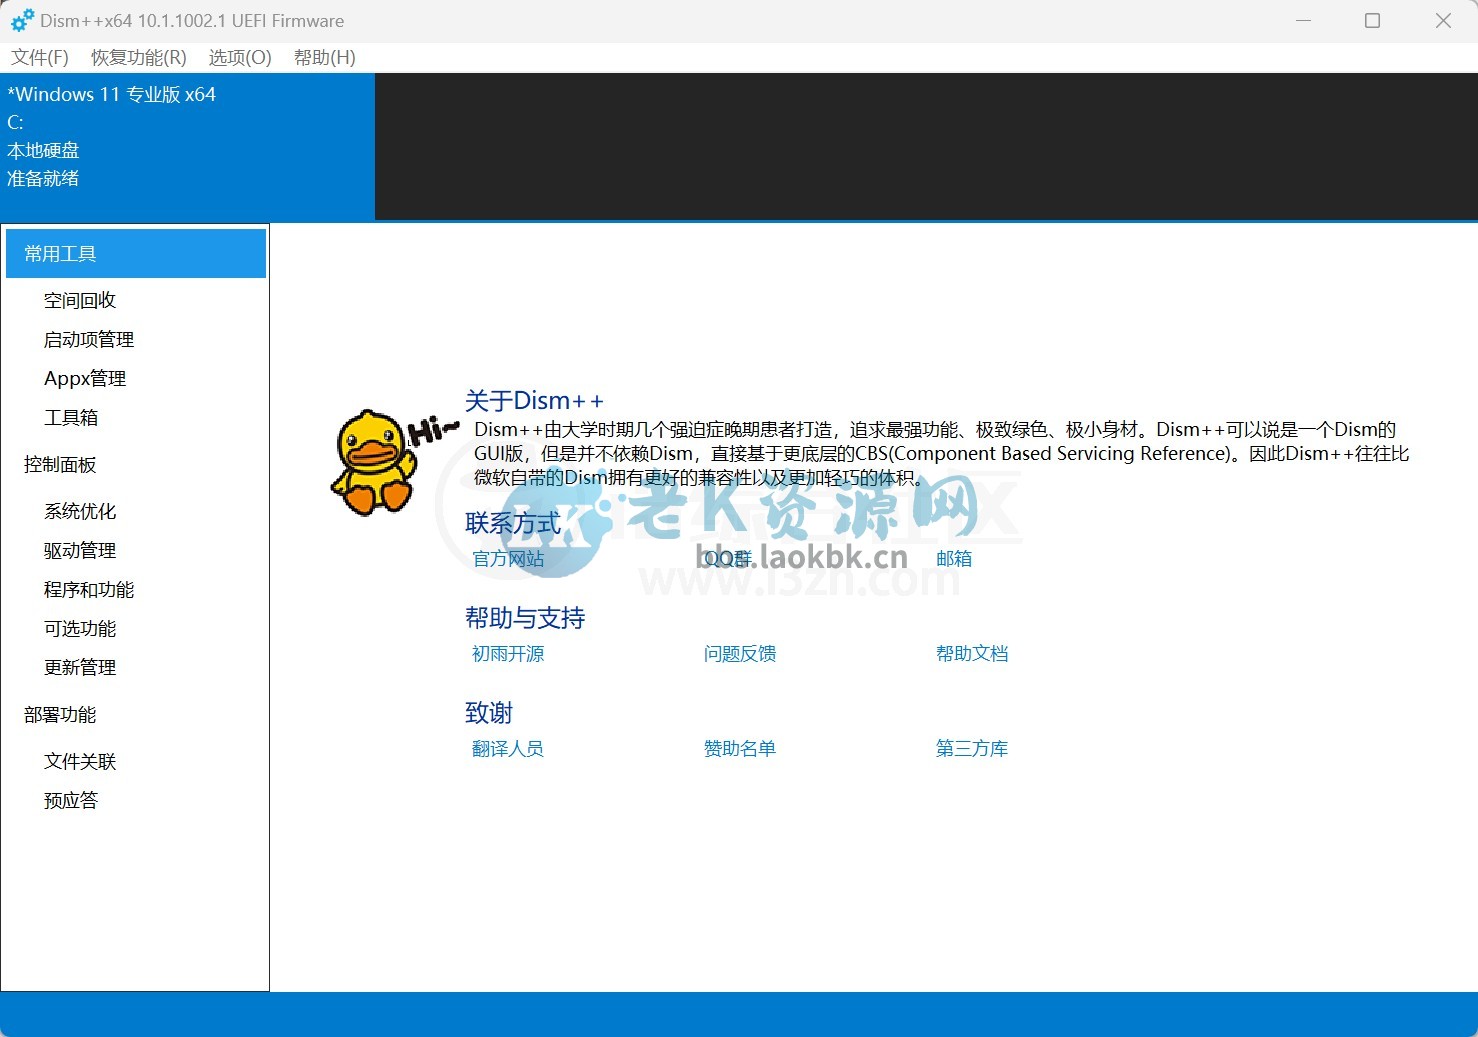
Task: Click the 部署功能 section header
Action: (60, 714)
